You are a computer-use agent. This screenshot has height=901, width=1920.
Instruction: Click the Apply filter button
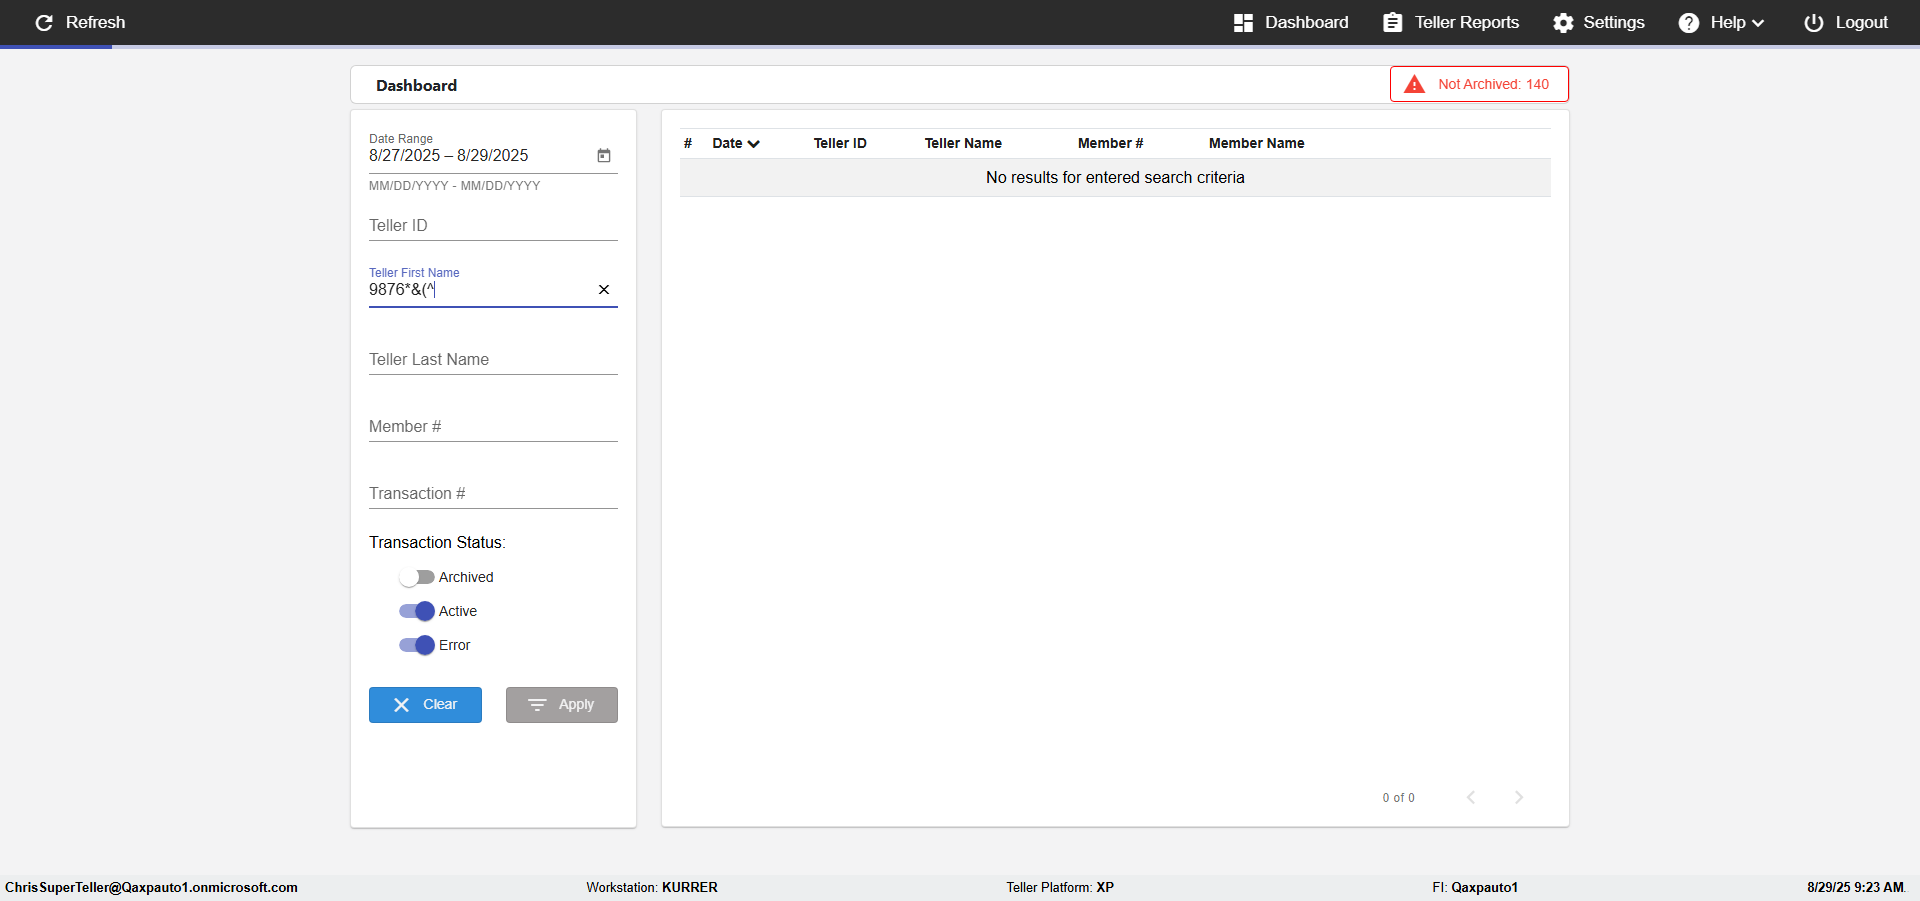tap(561, 705)
